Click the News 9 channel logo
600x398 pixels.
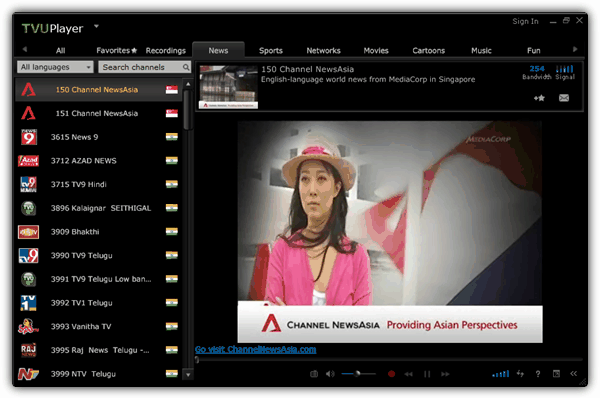(29, 137)
